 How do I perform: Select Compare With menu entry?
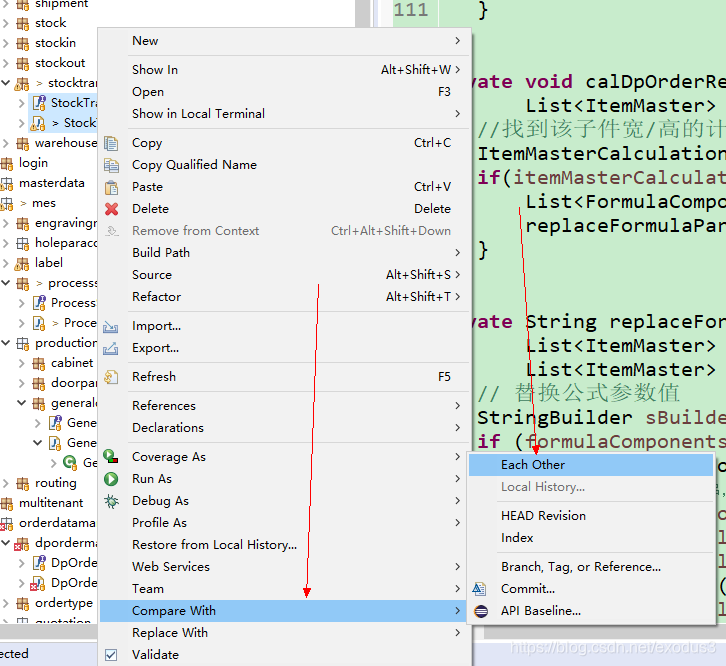[285, 611]
